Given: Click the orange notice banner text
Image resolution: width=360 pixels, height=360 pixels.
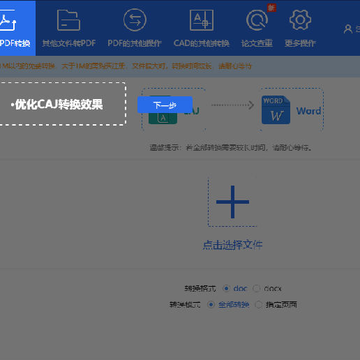Looking at the screenshot, I should (x=126, y=66).
